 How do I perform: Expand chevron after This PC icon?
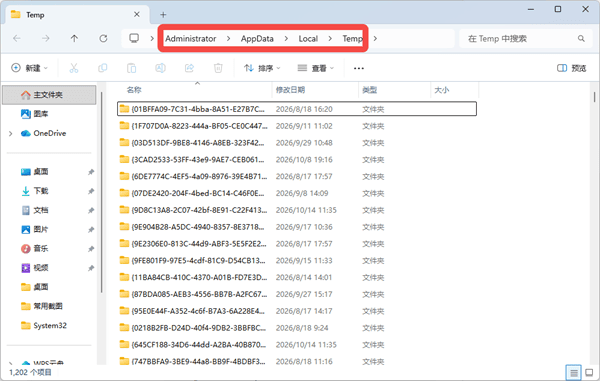click(x=152, y=38)
